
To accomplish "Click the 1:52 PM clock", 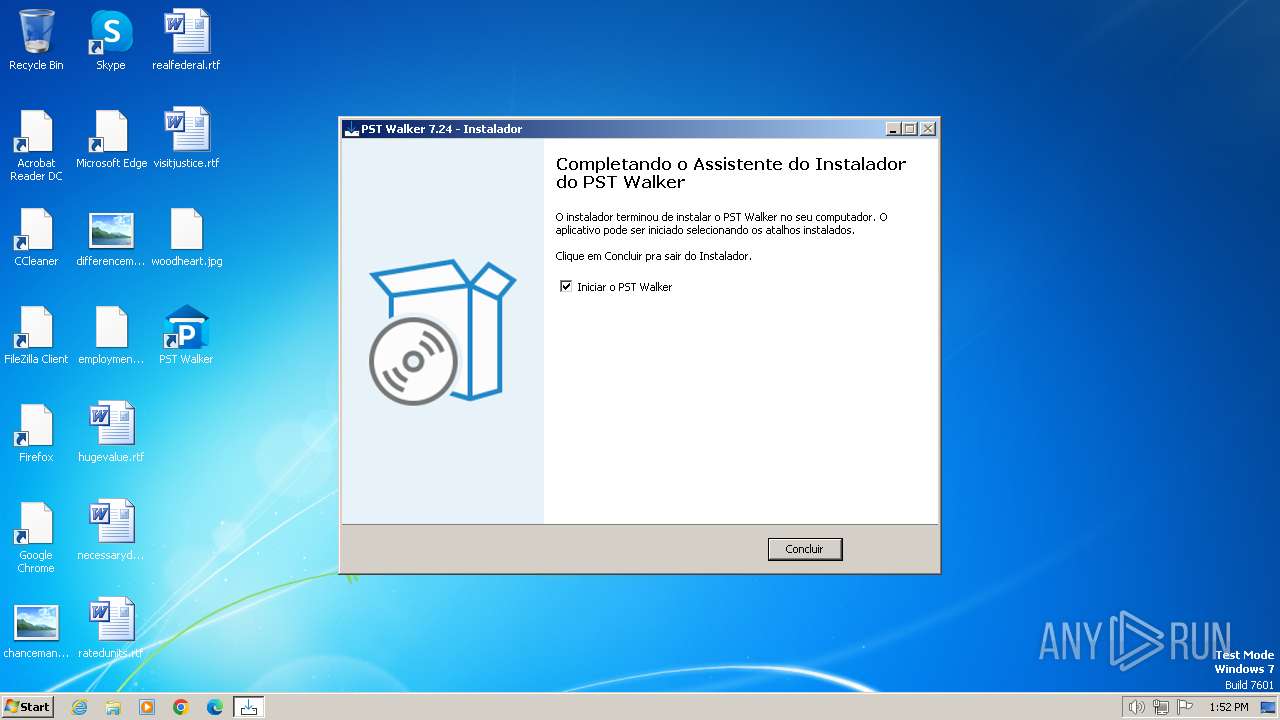I will click(1229, 707).
